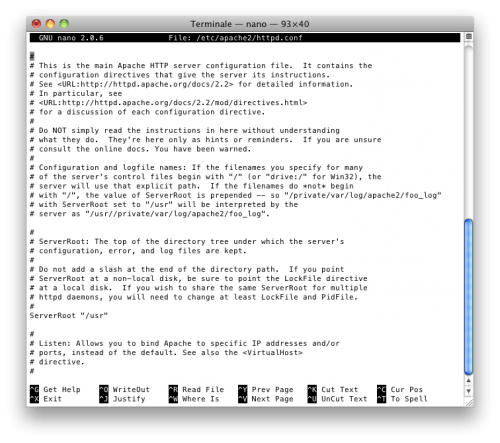Image resolution: width=500 pixels, height=443 pixels.
Task: Click the ^R Read File shortcut
Action: click(x=196, y=389)
